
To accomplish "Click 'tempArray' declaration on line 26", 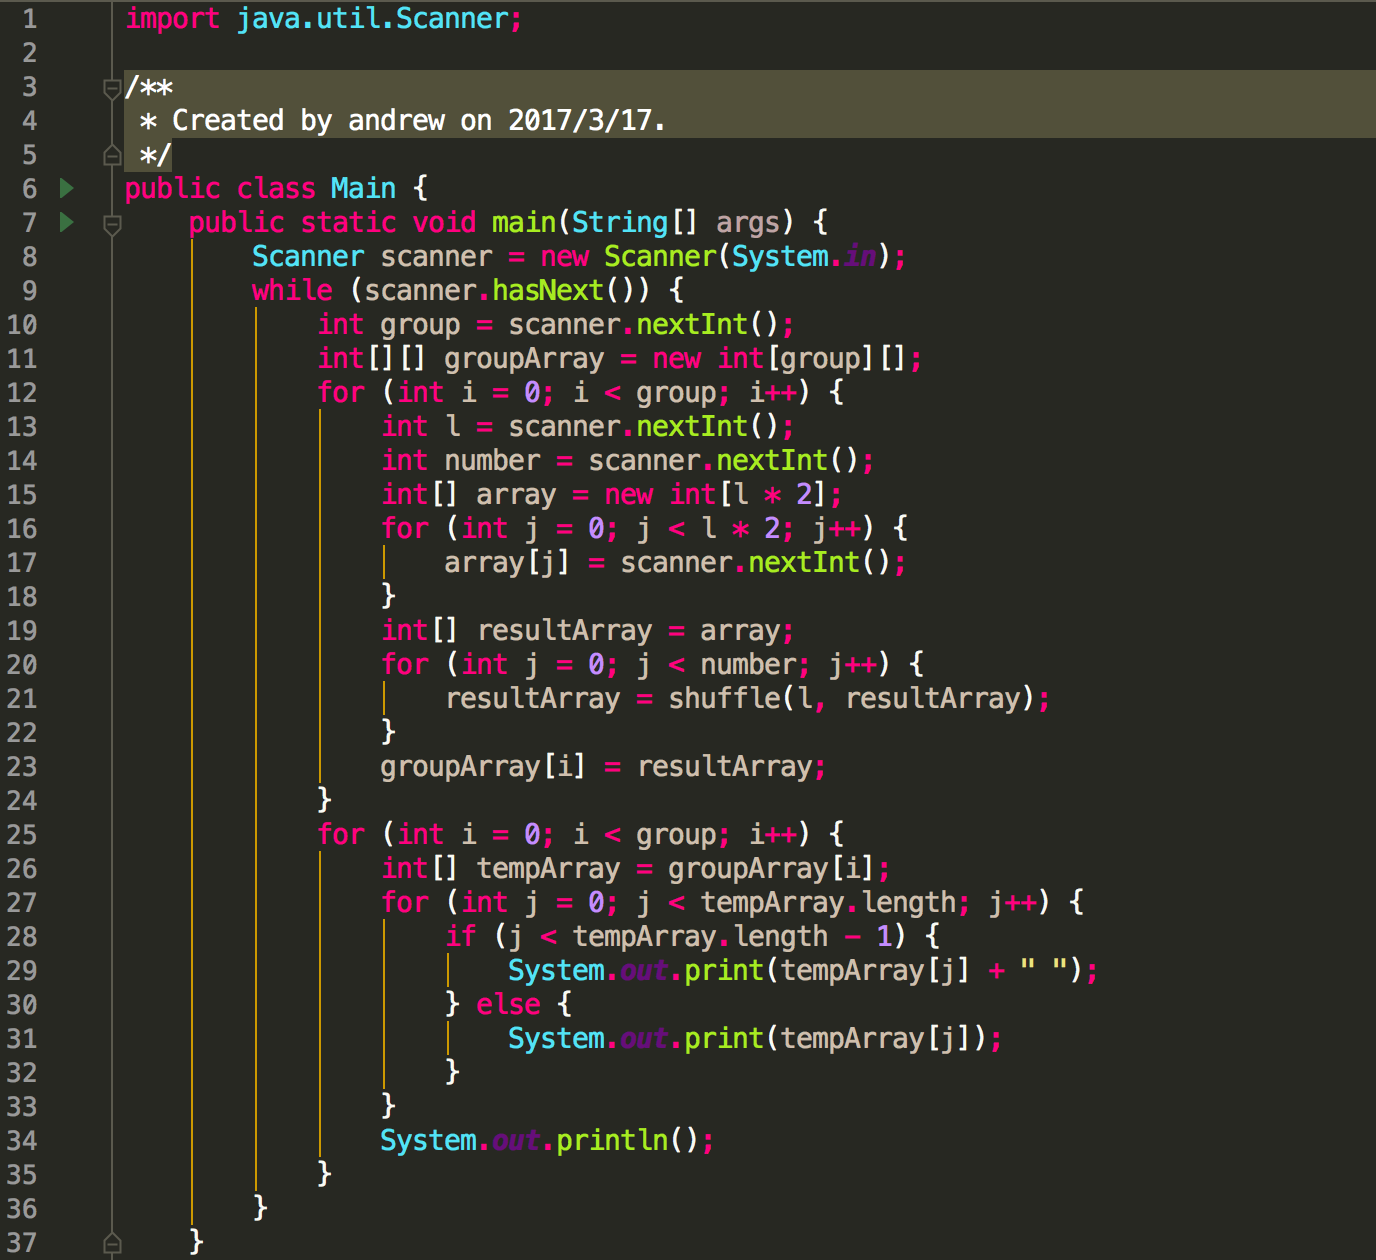I will click(548, 869).
